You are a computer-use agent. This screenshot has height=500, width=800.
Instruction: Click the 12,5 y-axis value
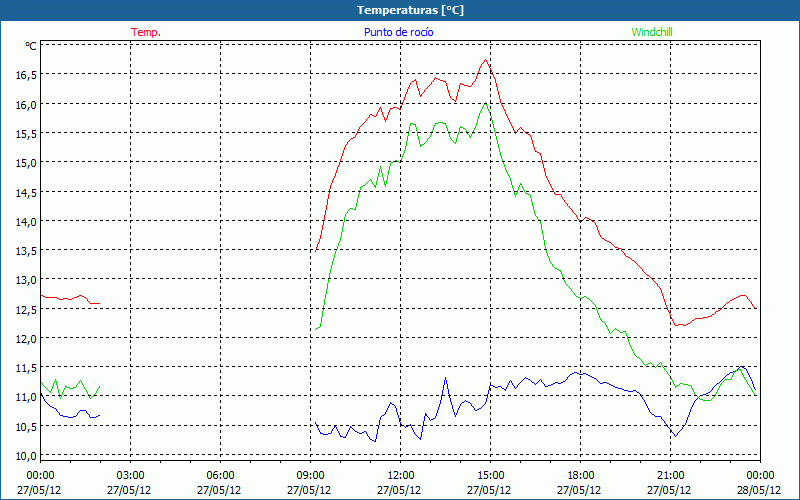(26, 310)
